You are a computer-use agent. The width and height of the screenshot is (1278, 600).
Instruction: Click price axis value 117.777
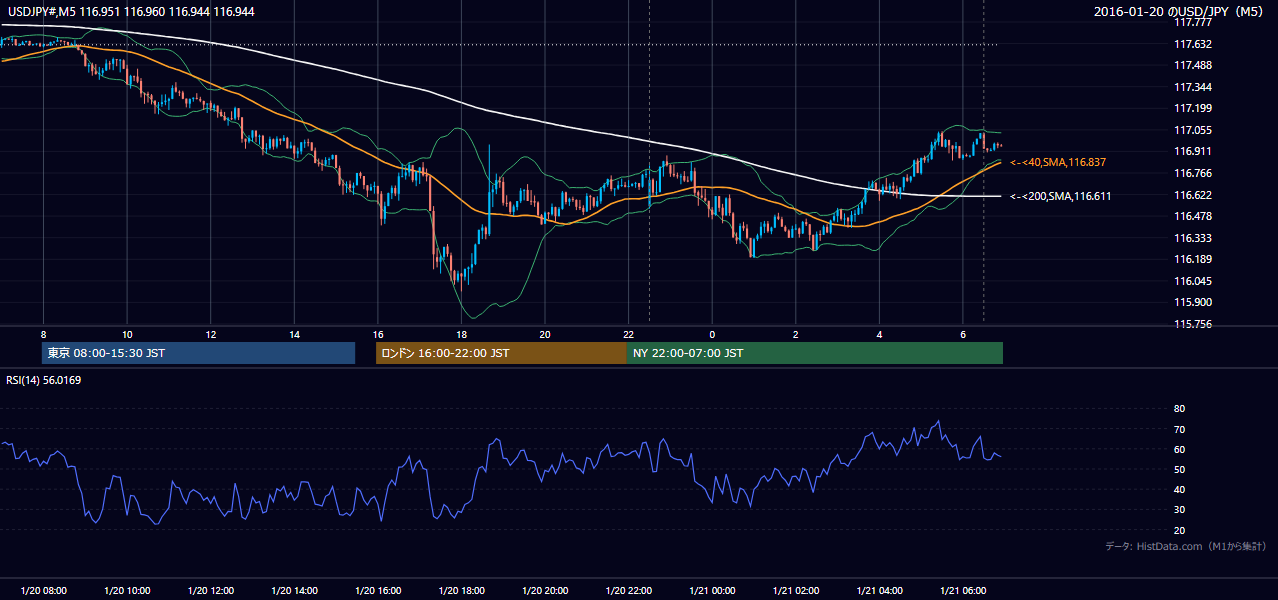coord(1194,22)
